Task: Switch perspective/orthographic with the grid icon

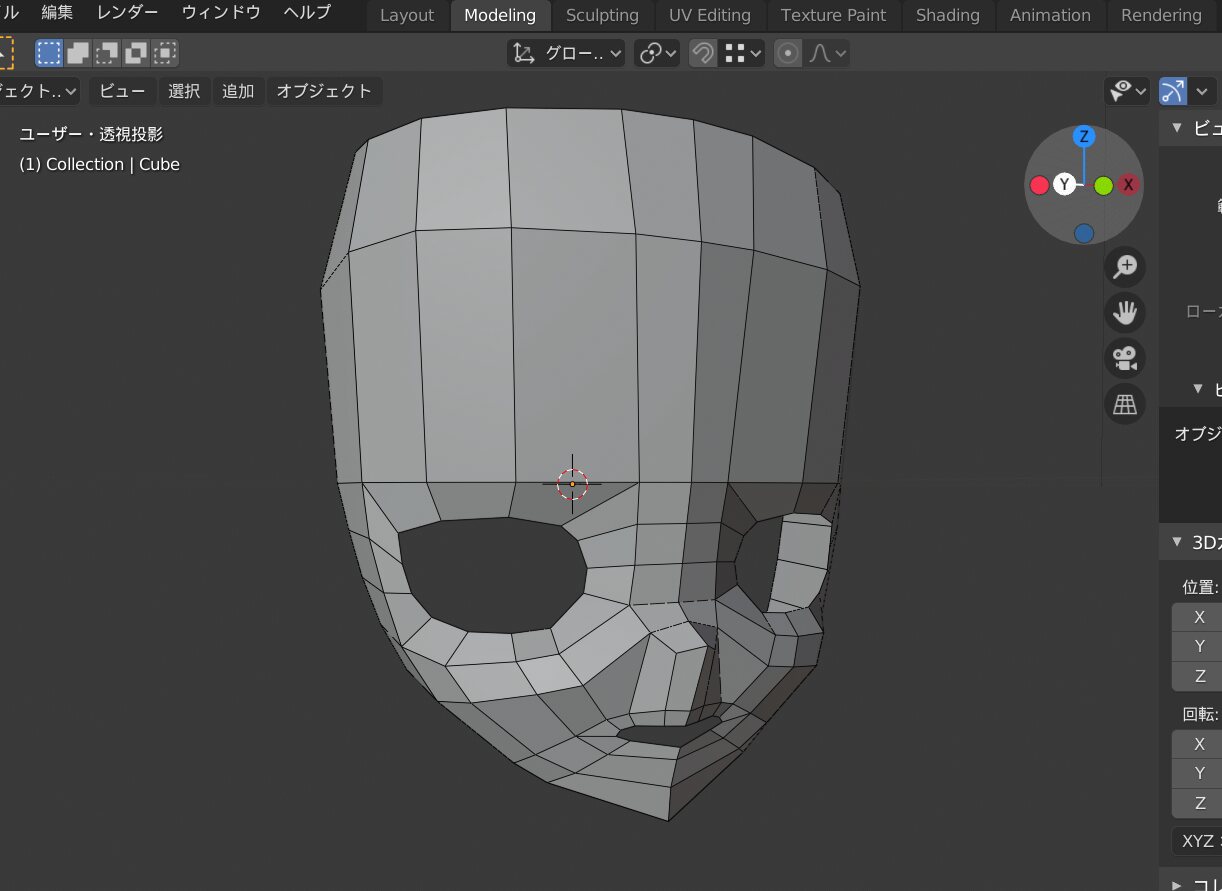Action: click(x=1125, y=404)
